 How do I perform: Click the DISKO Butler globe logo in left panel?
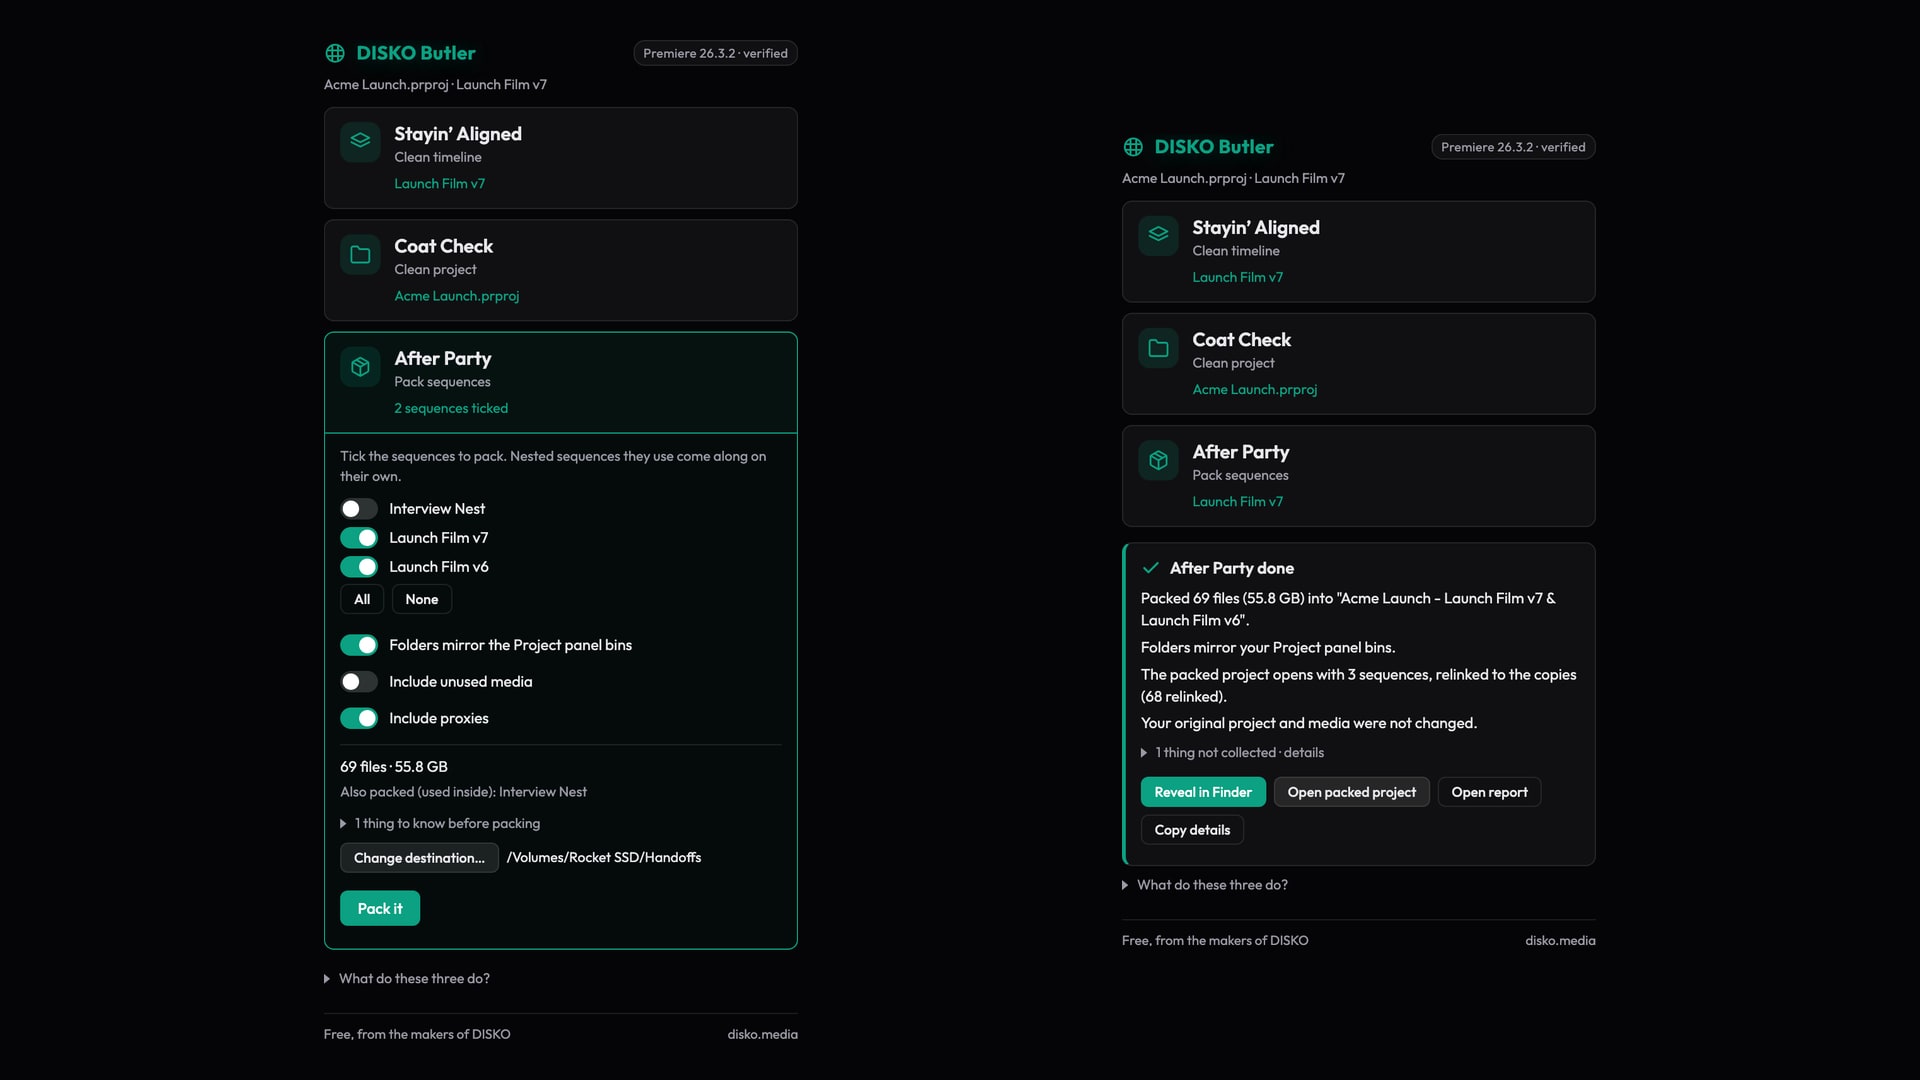coord(335,53)
